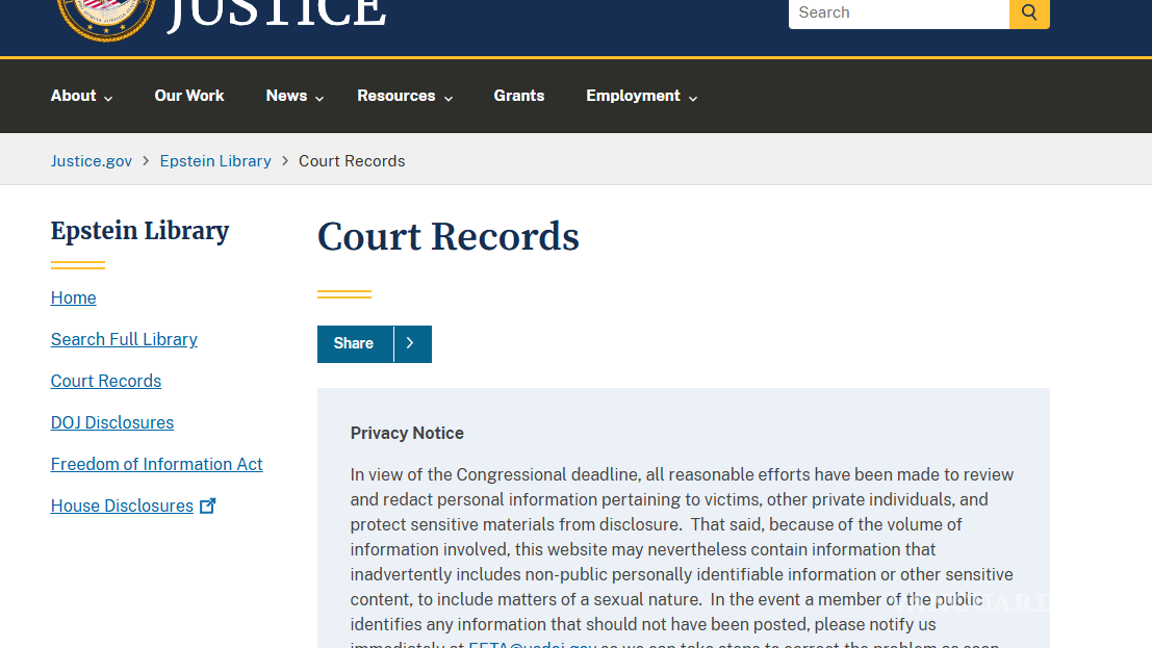Click inside the Search input field
This screenshot has width=1152, height=648.
[x=898, y=13]
